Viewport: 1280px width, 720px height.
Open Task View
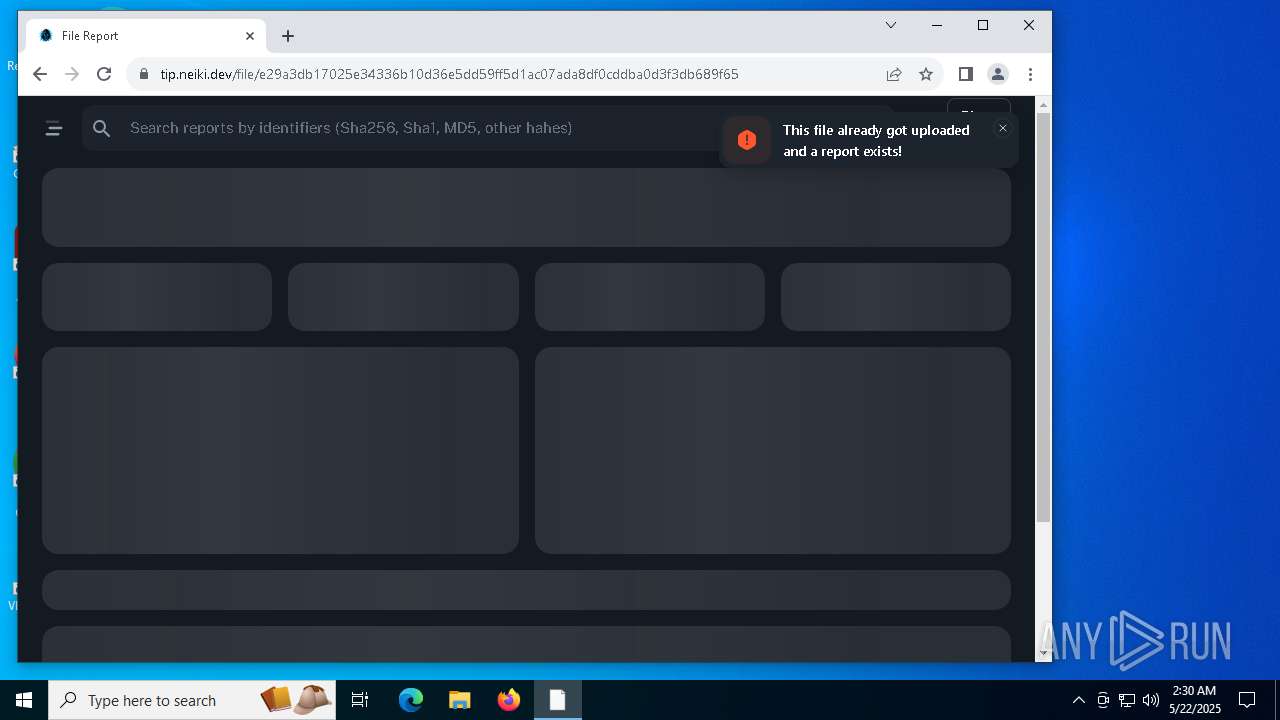(360, 700)
